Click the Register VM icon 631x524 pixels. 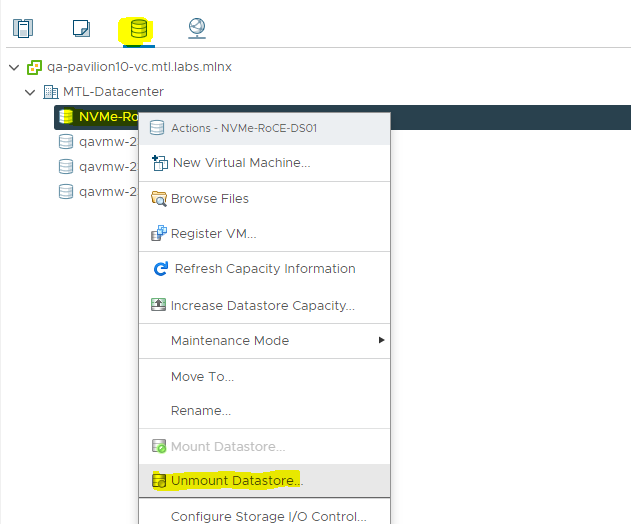coord(159,233)
